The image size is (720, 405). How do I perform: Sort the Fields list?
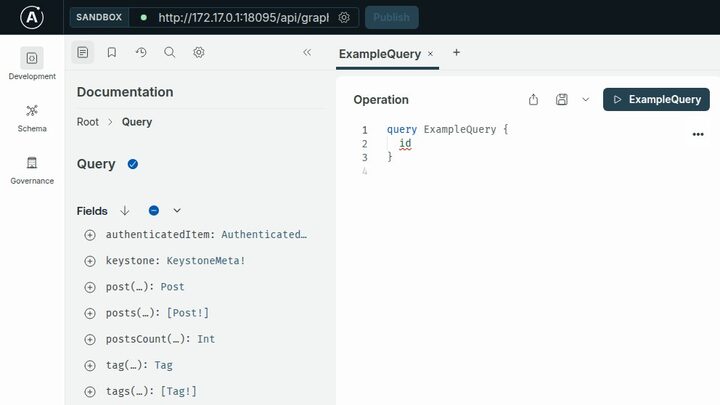[125, 210]
